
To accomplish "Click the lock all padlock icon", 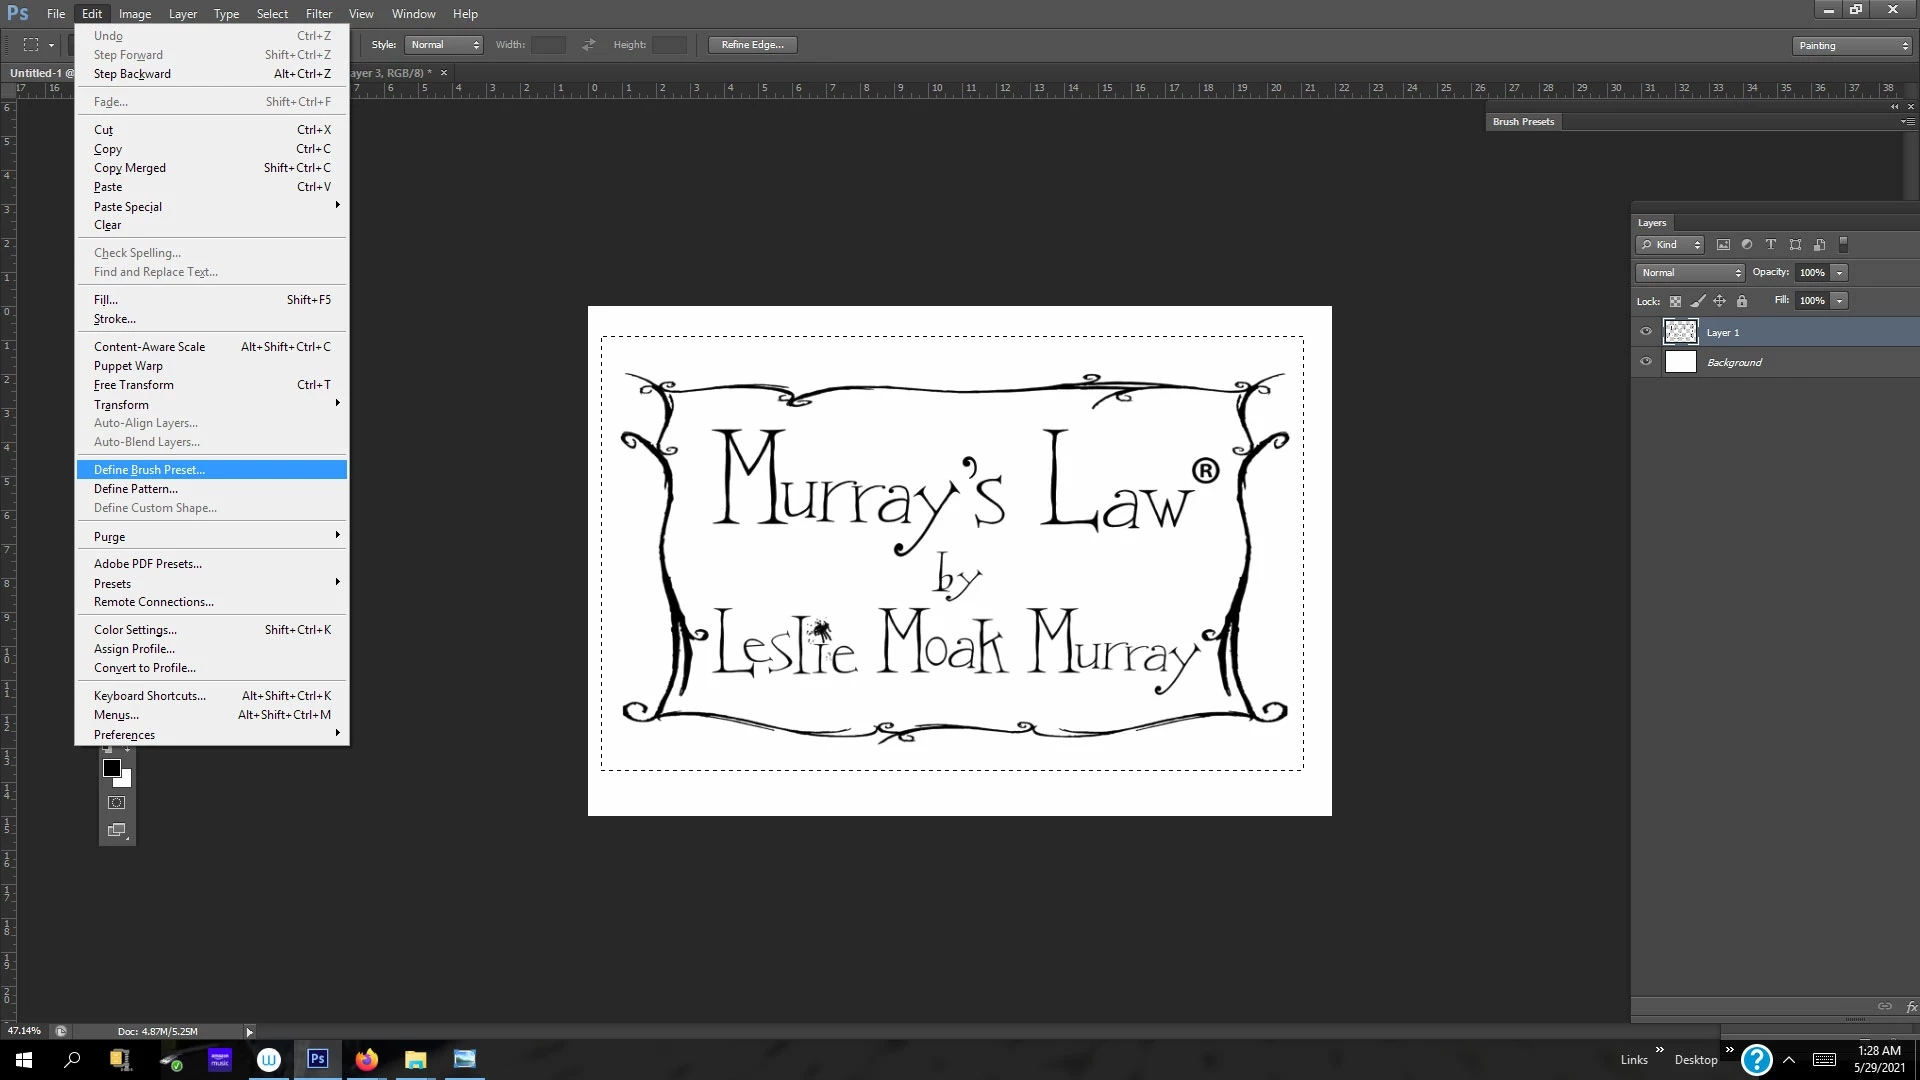I will coord(1742,301).
